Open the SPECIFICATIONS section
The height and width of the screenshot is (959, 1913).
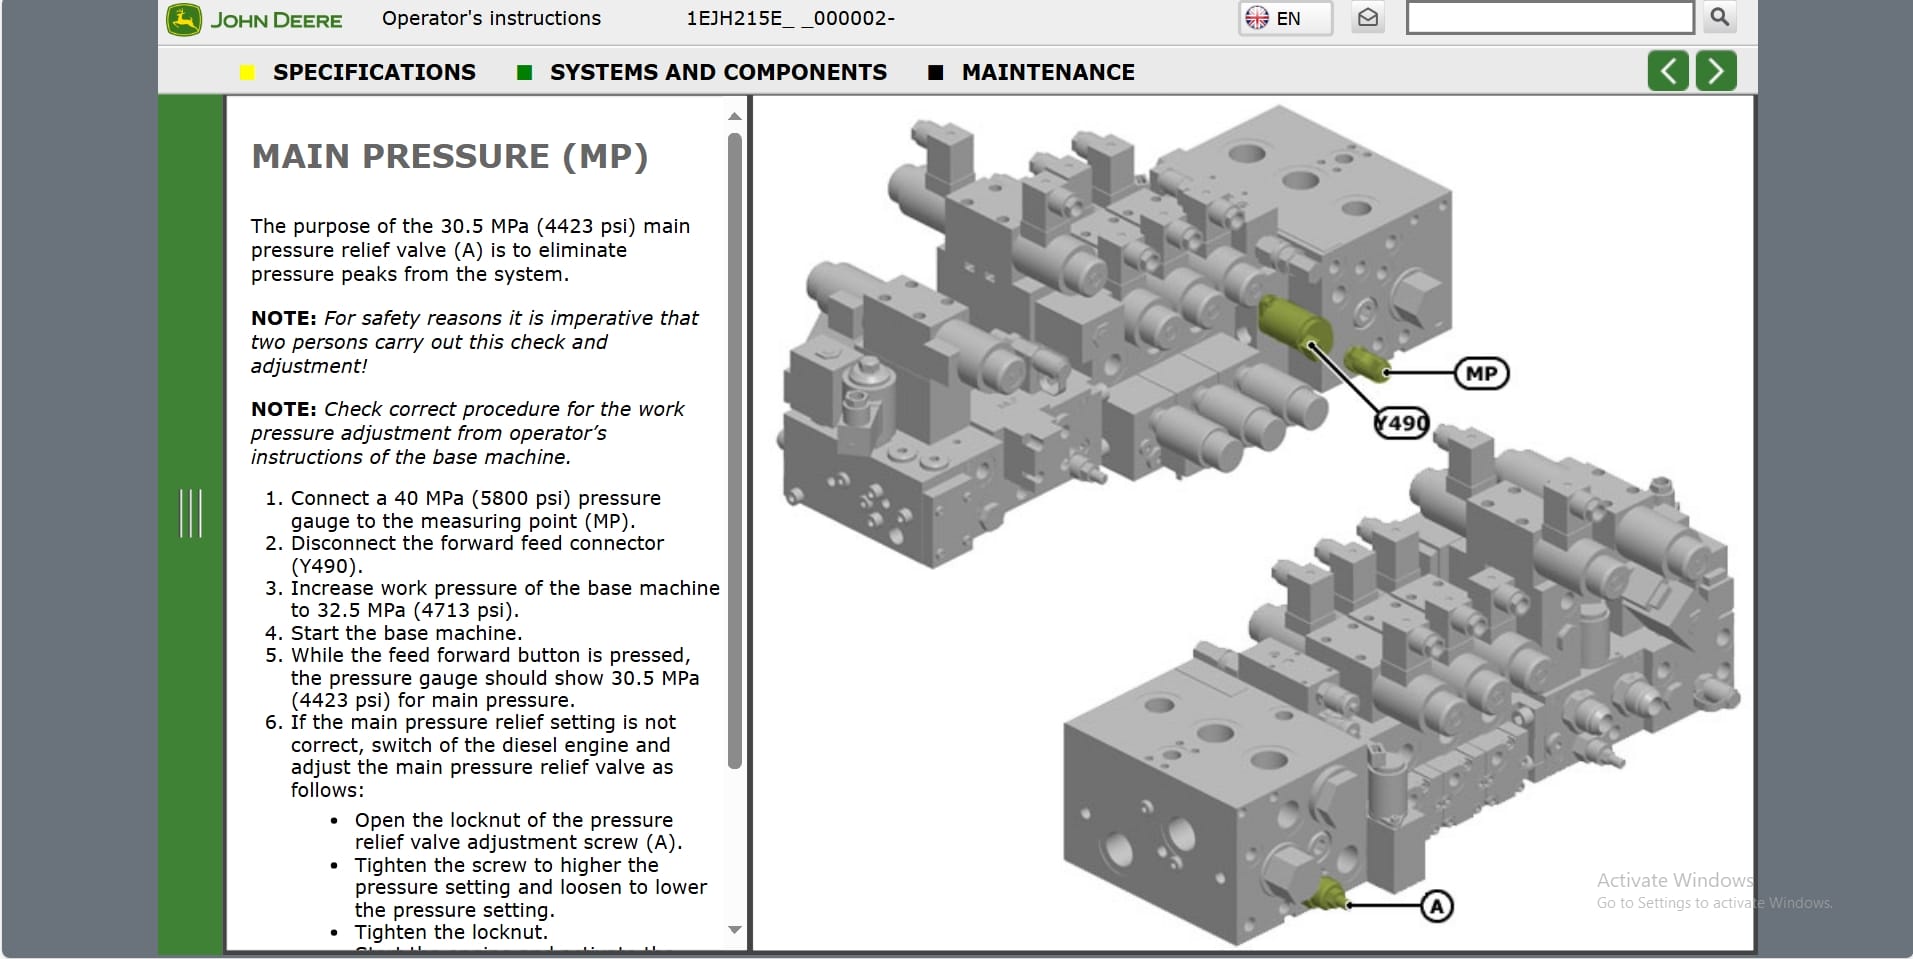[x=374, y=72]
